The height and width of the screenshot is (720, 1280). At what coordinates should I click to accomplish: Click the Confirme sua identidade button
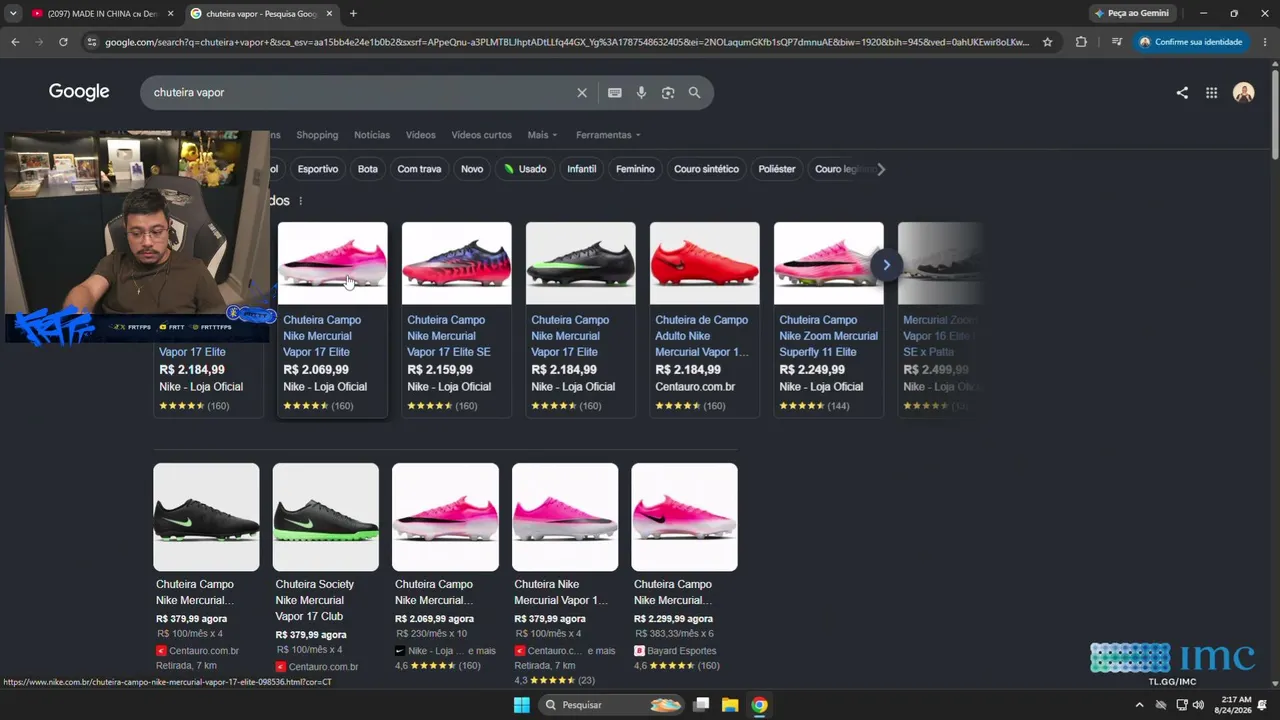1190,42
